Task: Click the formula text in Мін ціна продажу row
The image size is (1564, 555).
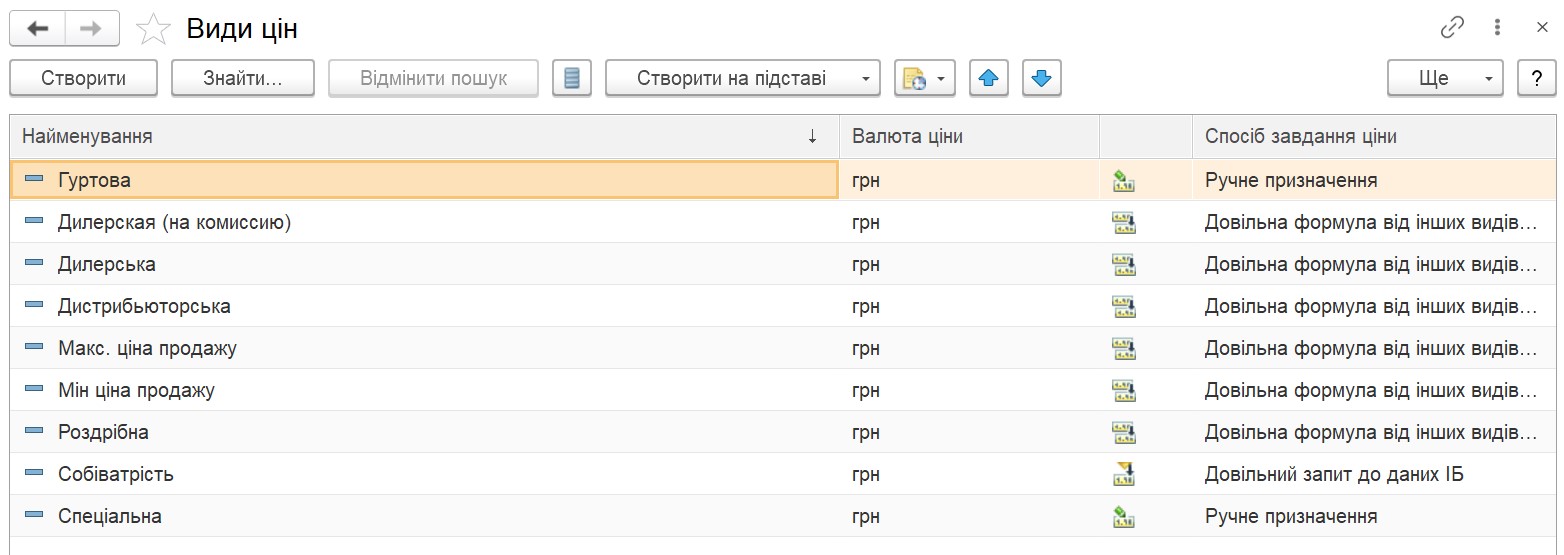Action: tap(1371, 390)
